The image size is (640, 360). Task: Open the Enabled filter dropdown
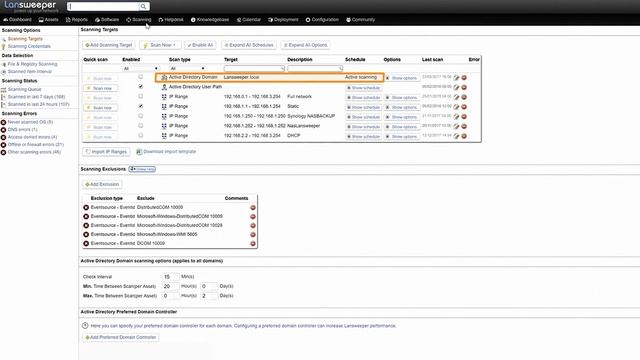[141, 69]
